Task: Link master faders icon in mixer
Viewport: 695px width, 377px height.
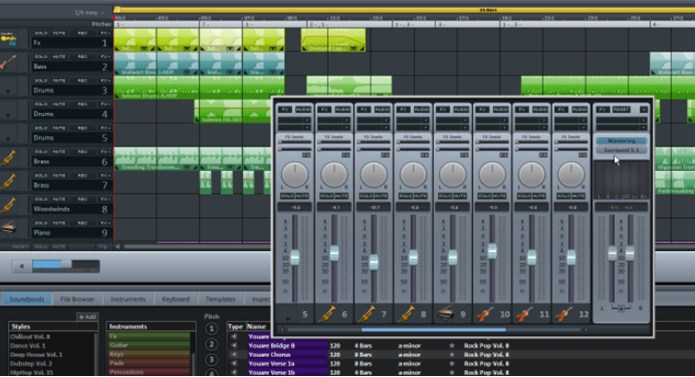Action: 621,307
